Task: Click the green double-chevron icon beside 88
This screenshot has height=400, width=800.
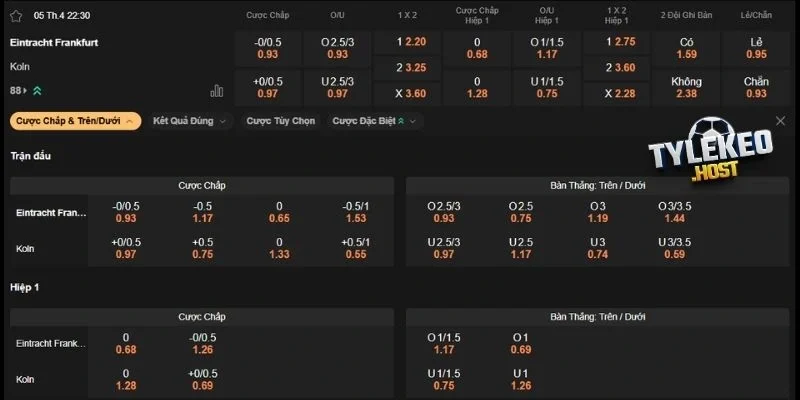Action: pyautogui.click(x=37, y=91)
